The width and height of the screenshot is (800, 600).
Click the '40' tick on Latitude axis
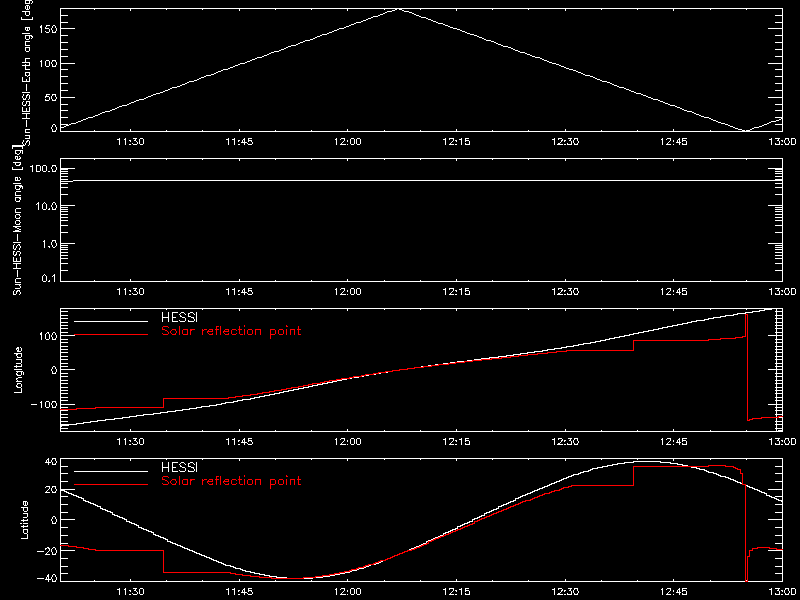(51, 462)
